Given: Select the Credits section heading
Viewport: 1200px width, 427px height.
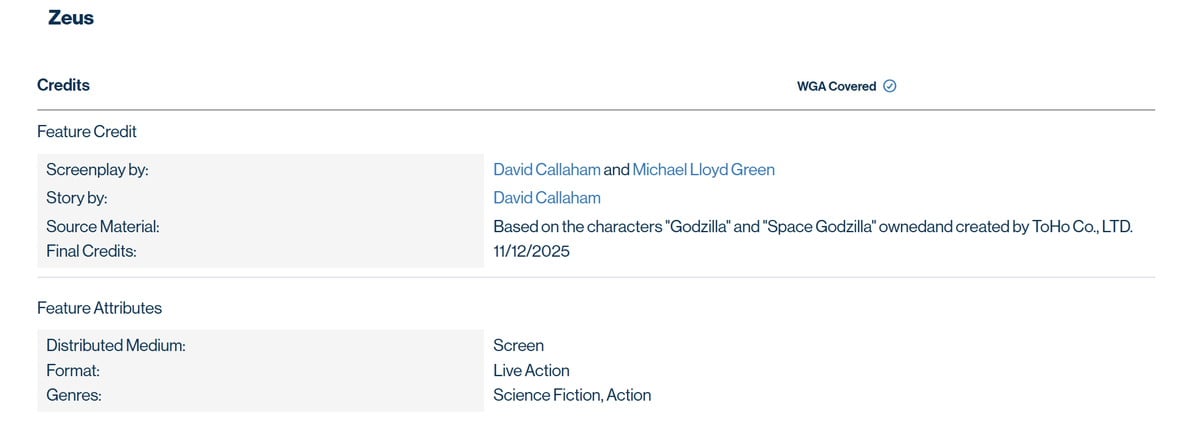Looking at the screenshot, I should [x=63, y=85].
